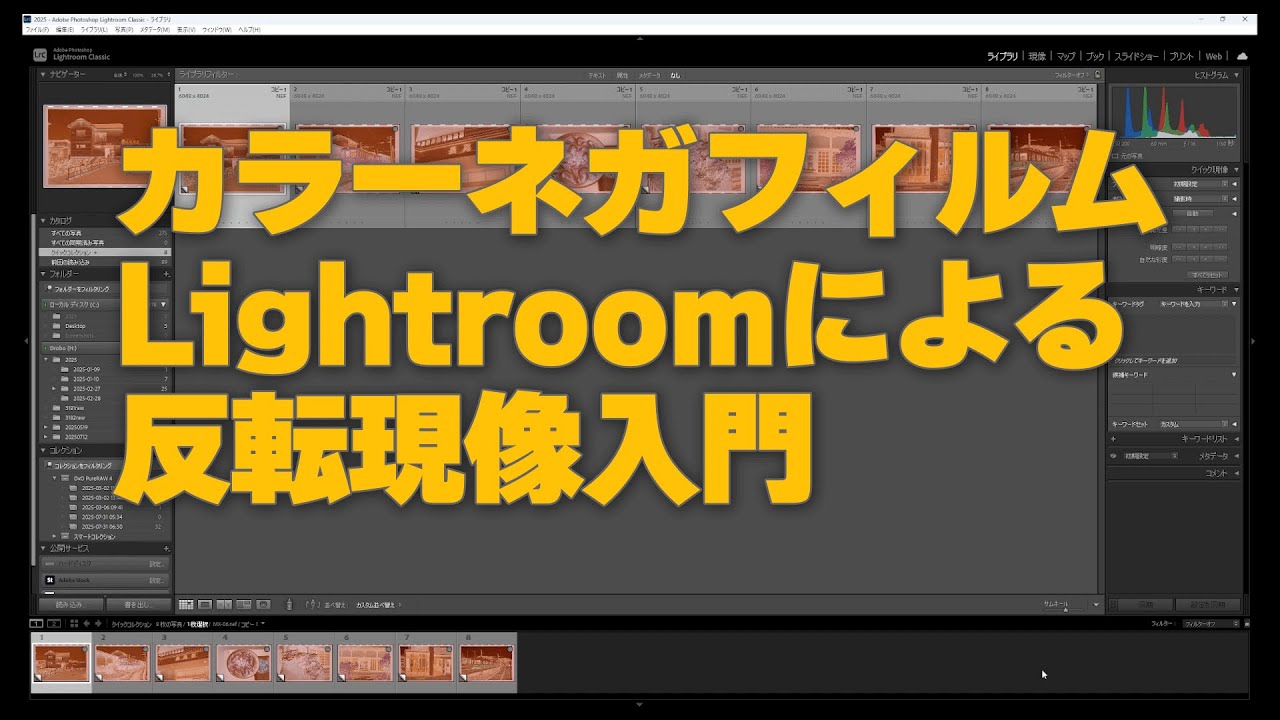Viewport: 1280px width, 720px height.
Task: Go forward to next source arrow
Action: click(x=99, y=623)
